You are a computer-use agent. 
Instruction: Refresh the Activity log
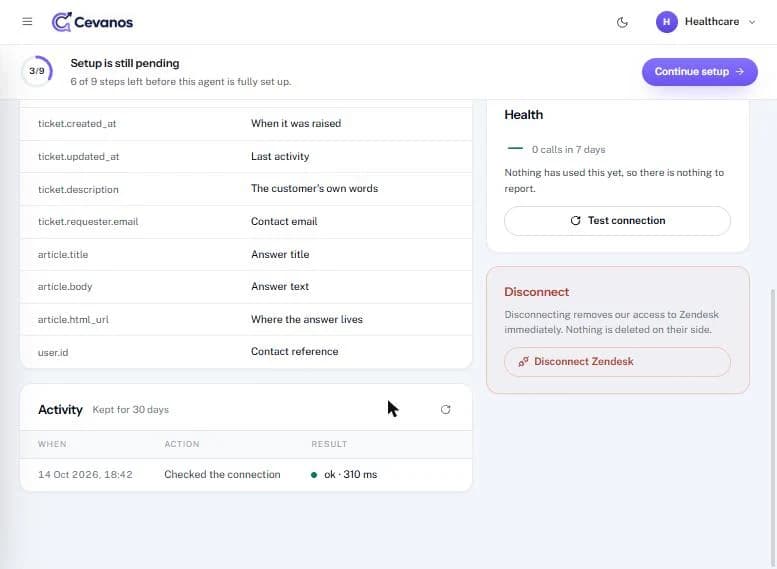(x=445, y=409)
